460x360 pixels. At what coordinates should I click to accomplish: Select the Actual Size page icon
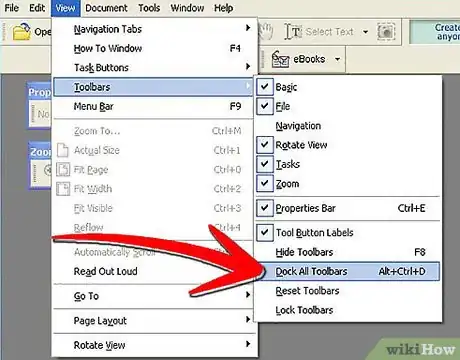point(63,150)
